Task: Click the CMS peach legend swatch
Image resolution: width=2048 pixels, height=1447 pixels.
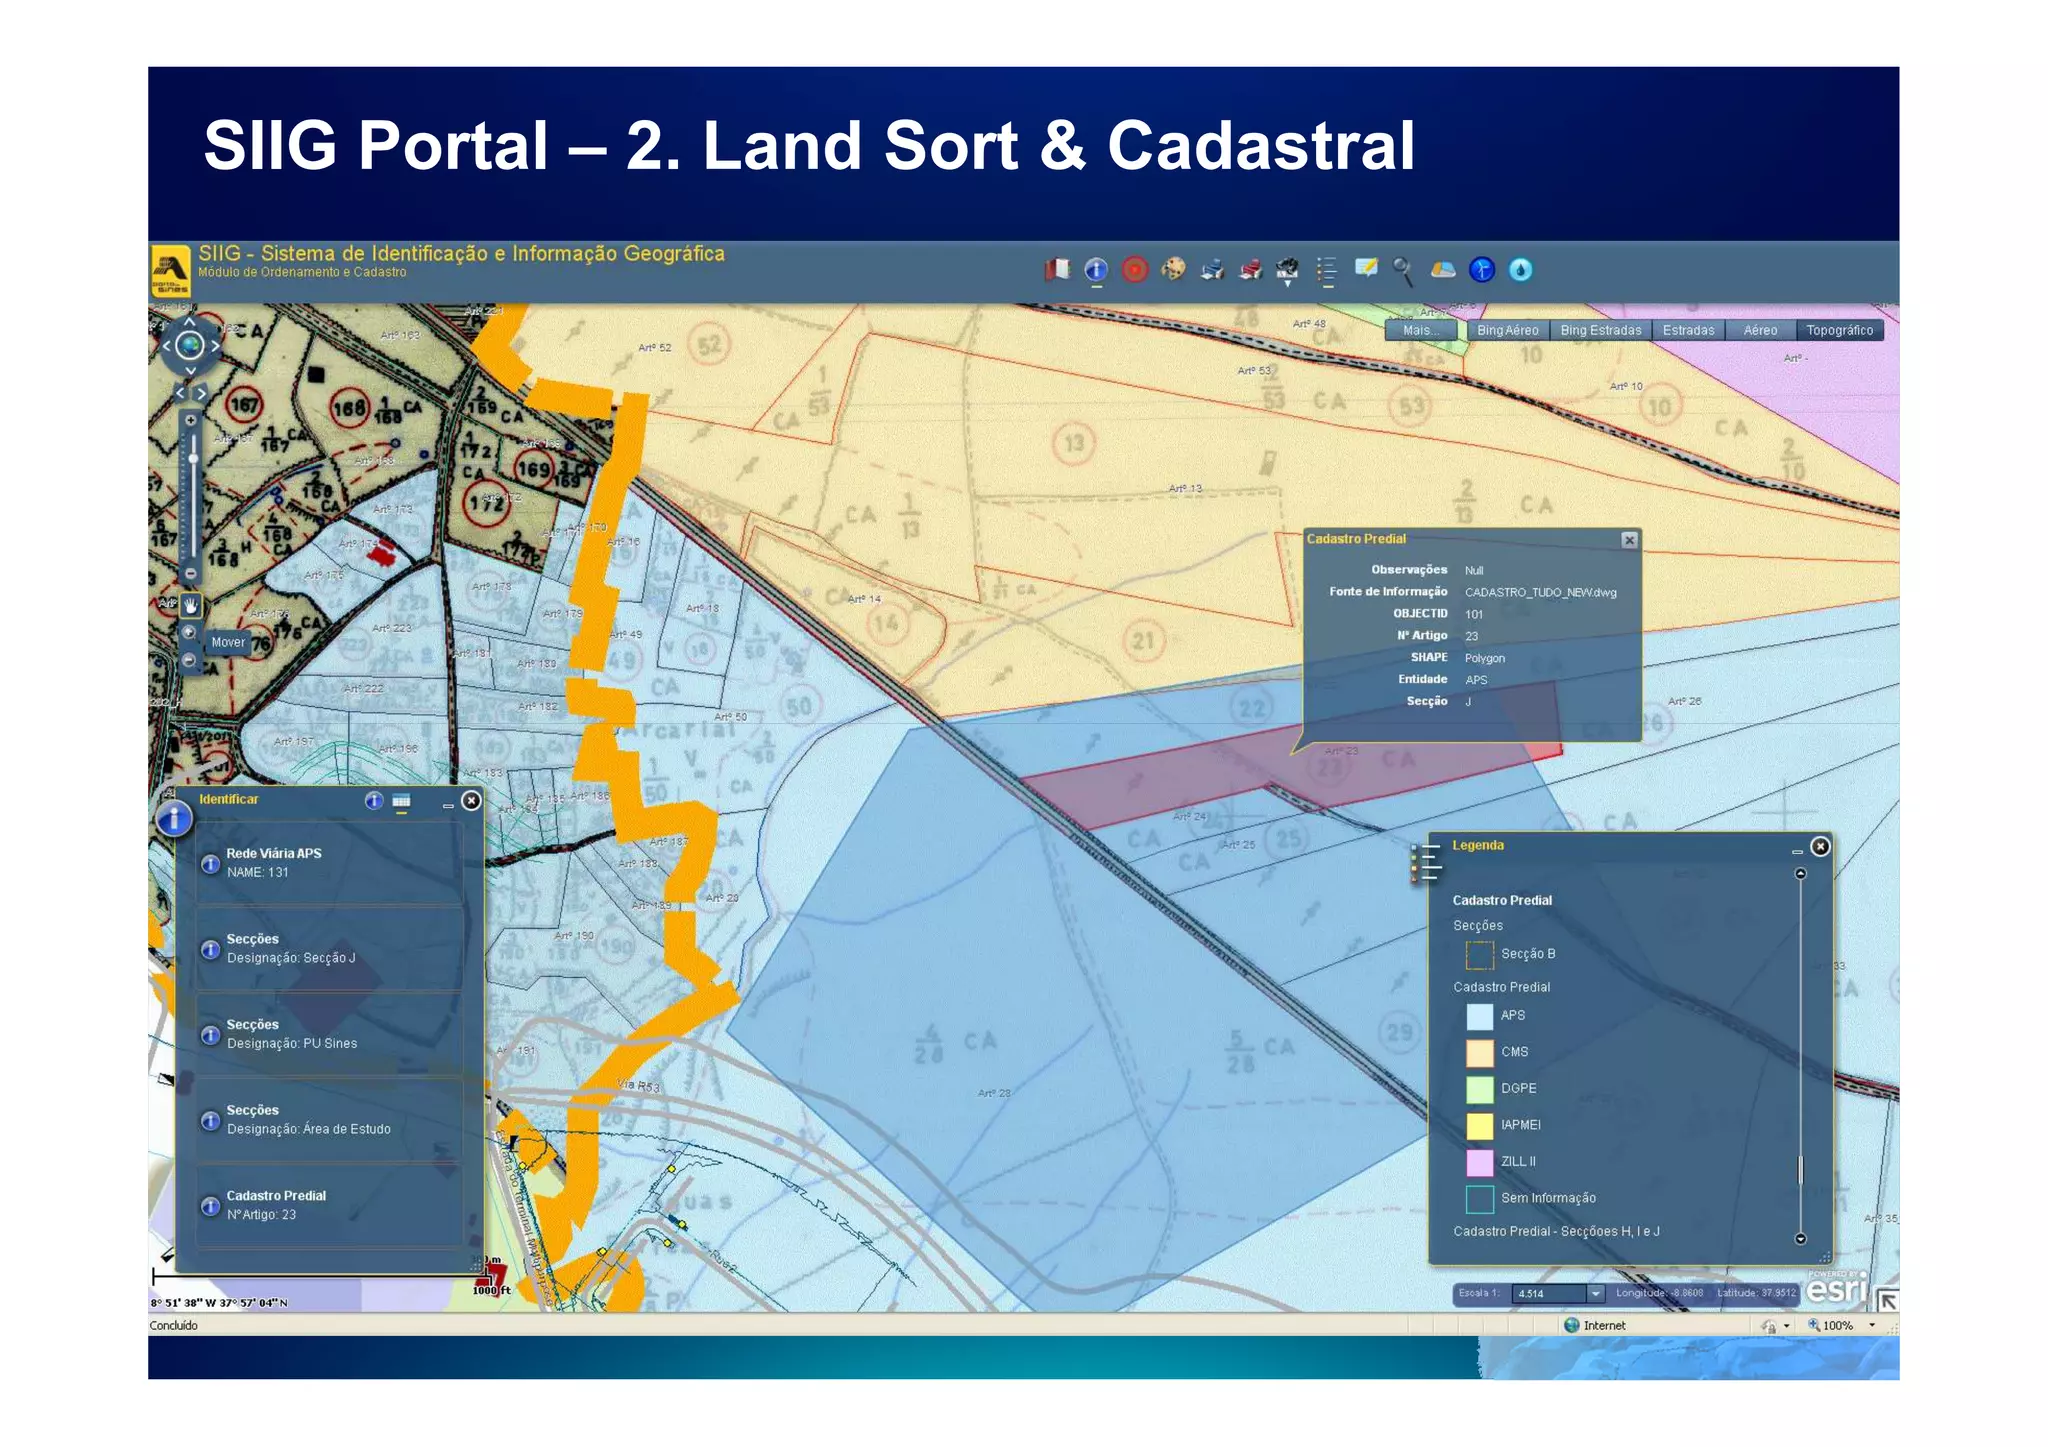Action: [x=1480, y=1053]
